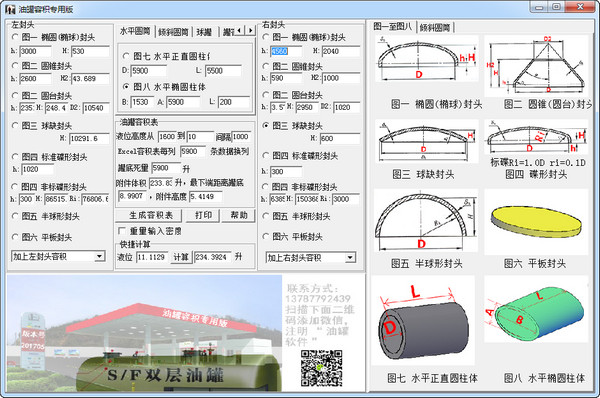Click the gas station banner image

click(x=144, y=333)
